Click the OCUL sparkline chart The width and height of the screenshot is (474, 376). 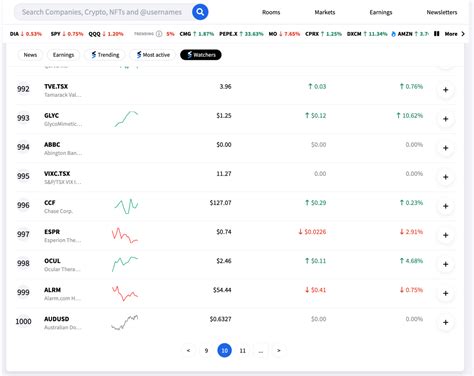125,264
